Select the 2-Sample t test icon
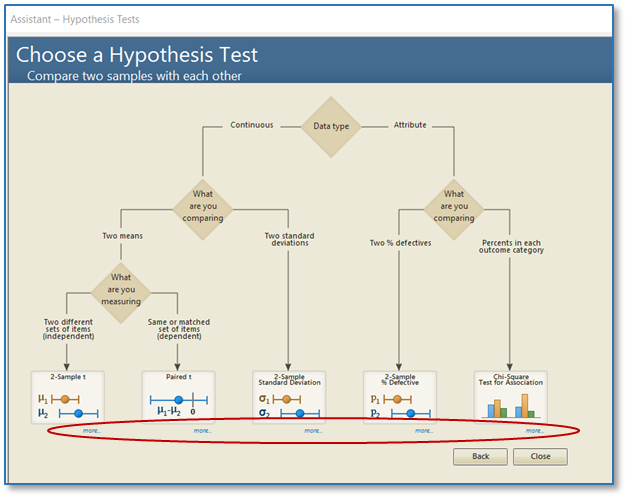Image resolution: width=627 pixels, height=498 pixels. (67, 397)
